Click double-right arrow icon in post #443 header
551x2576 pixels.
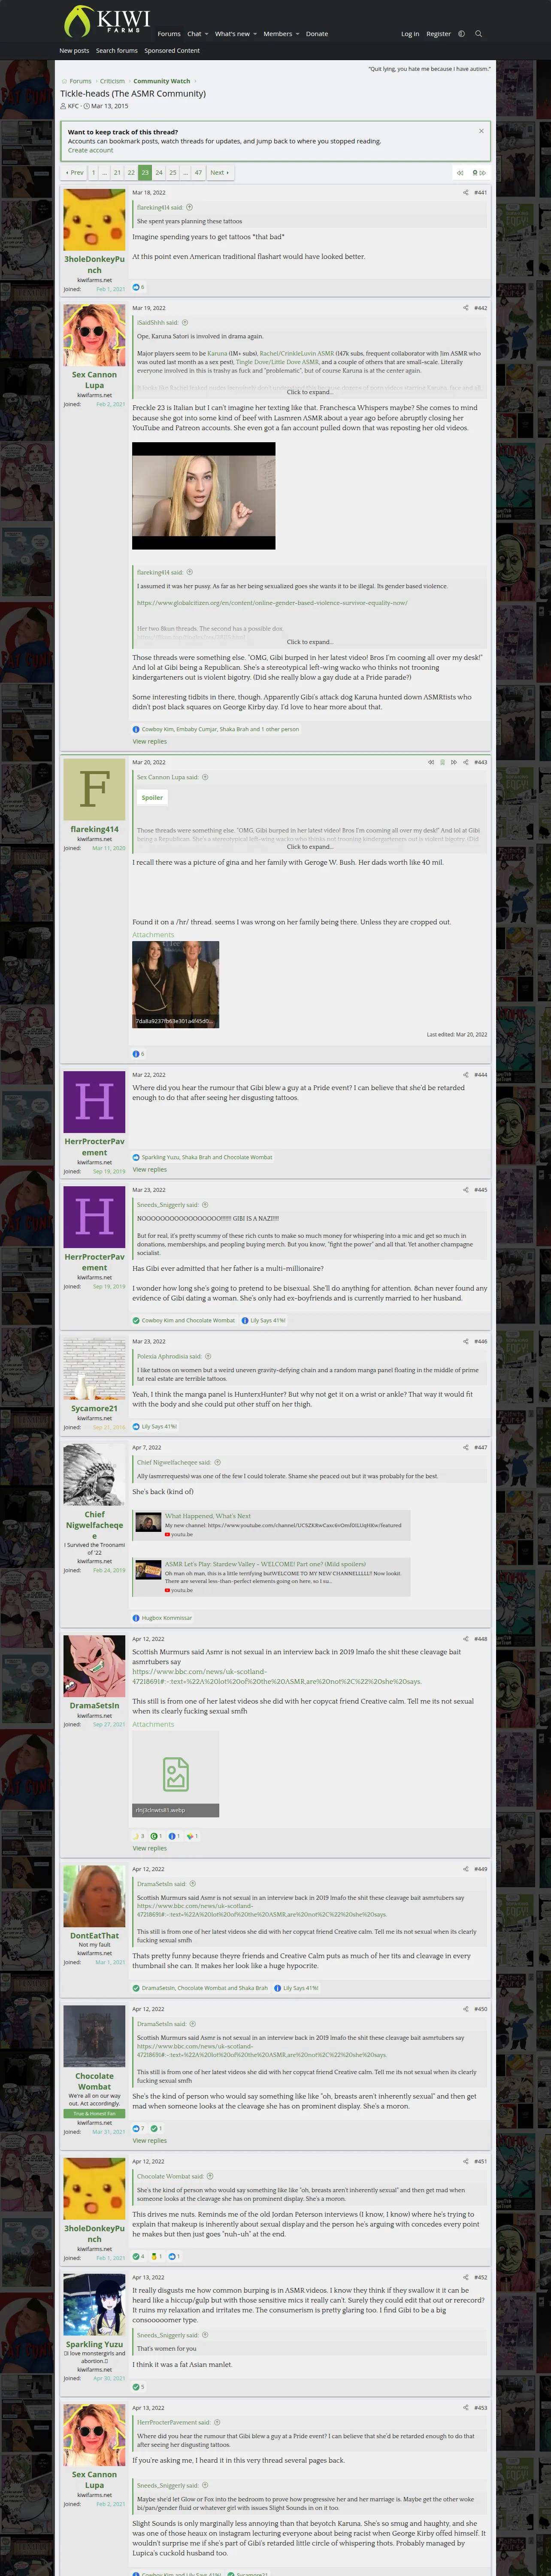(453, 762)
